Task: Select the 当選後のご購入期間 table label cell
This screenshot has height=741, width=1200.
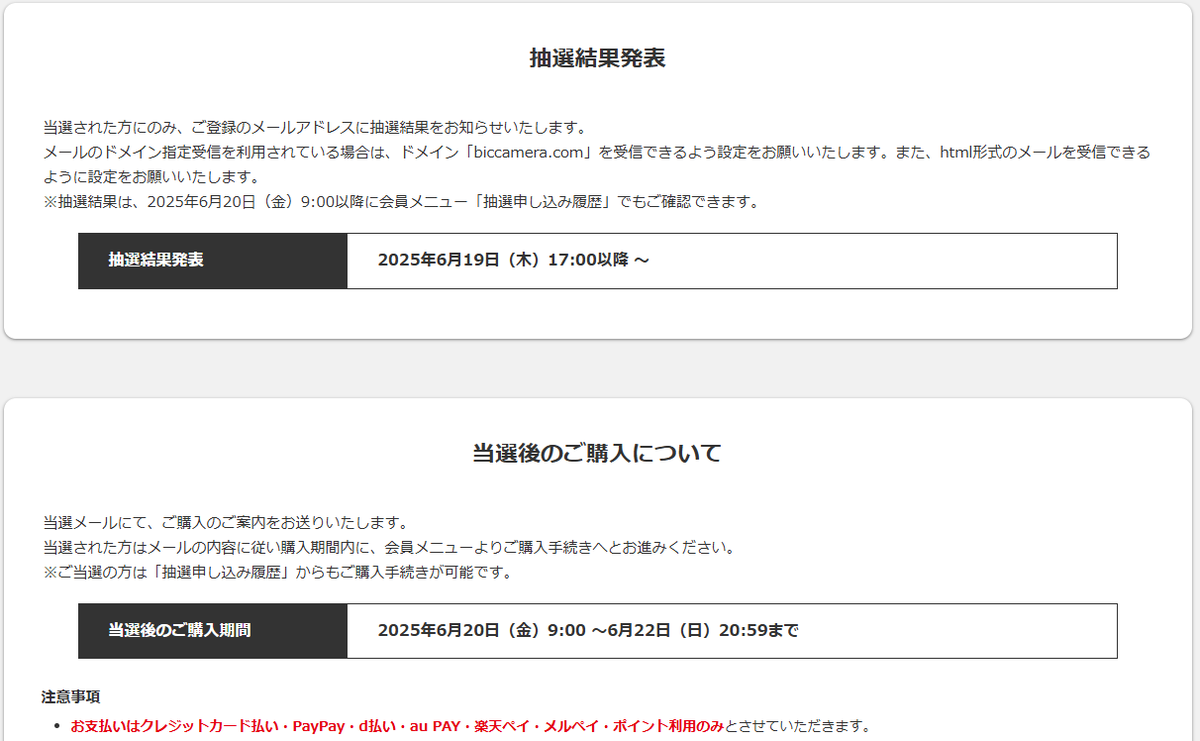Action: 213,631
